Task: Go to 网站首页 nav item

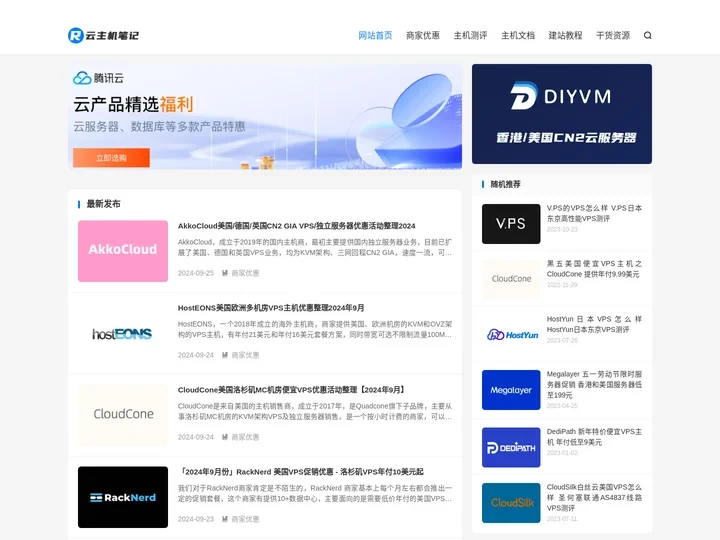Action: pos(375,35)
